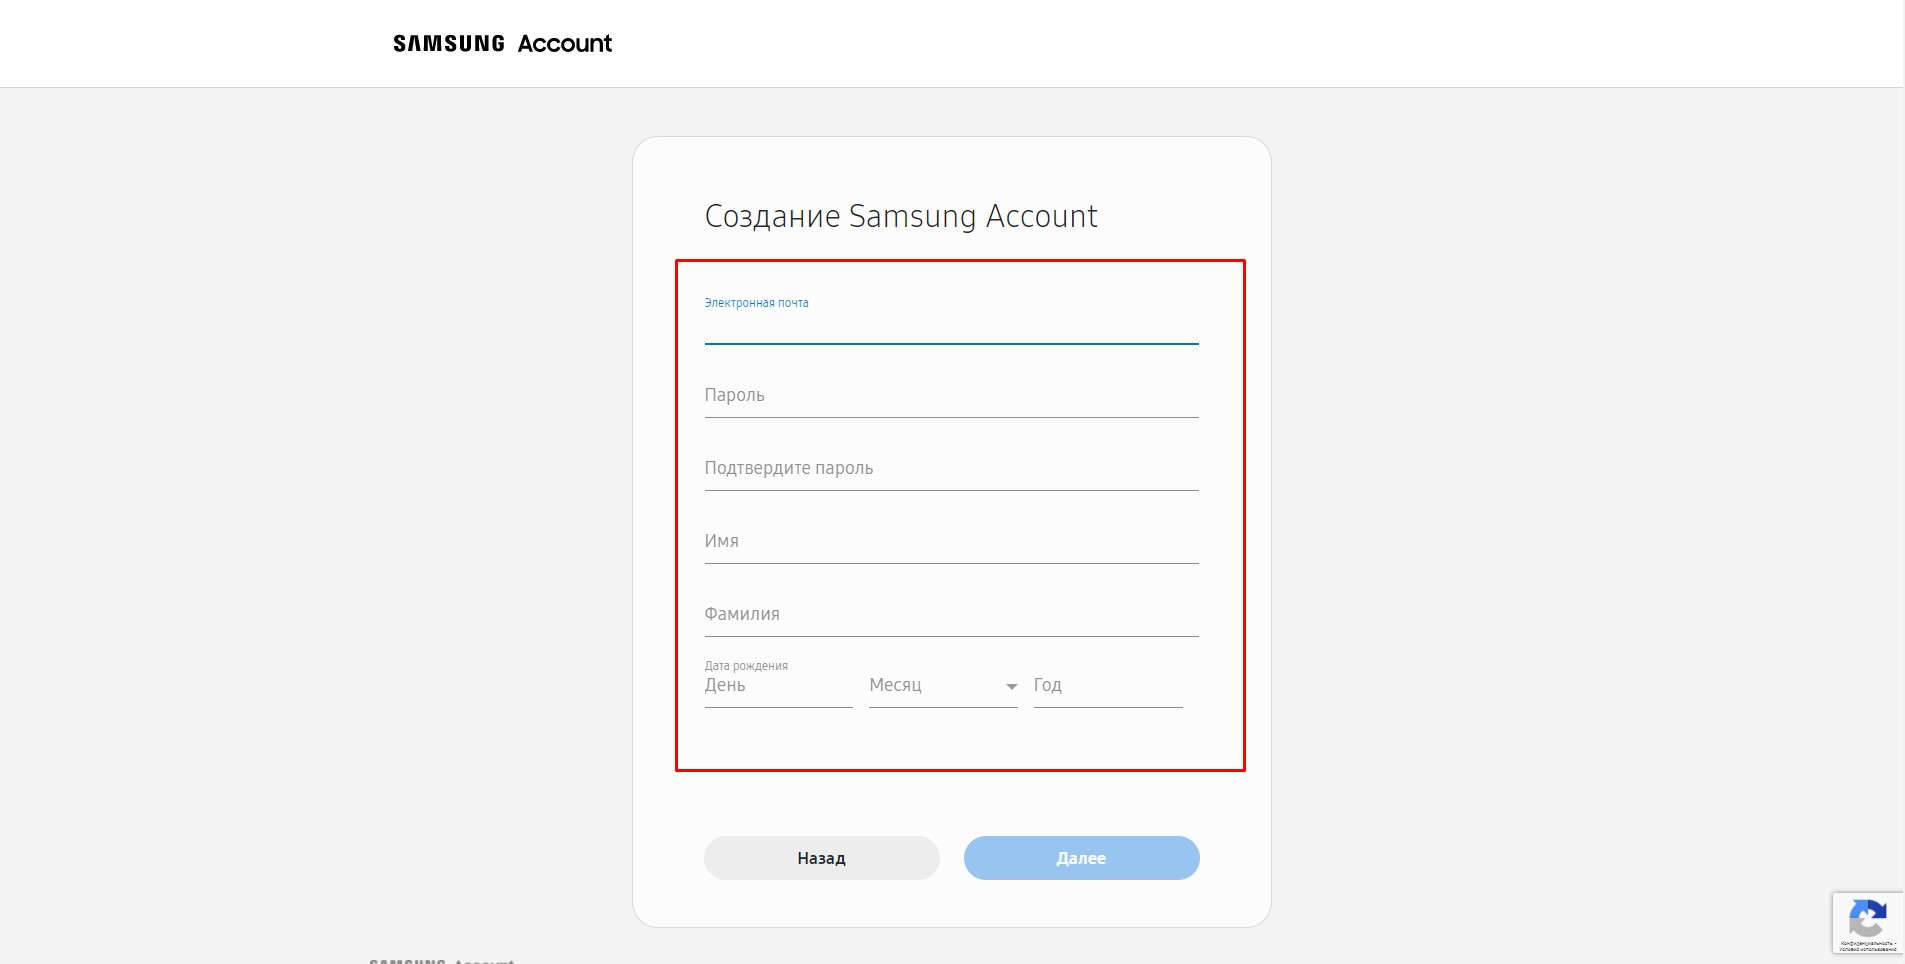1905x964 pixels.
Task: Click the Account wordmark beside the Samsung logo
Action: click(565, 43)
